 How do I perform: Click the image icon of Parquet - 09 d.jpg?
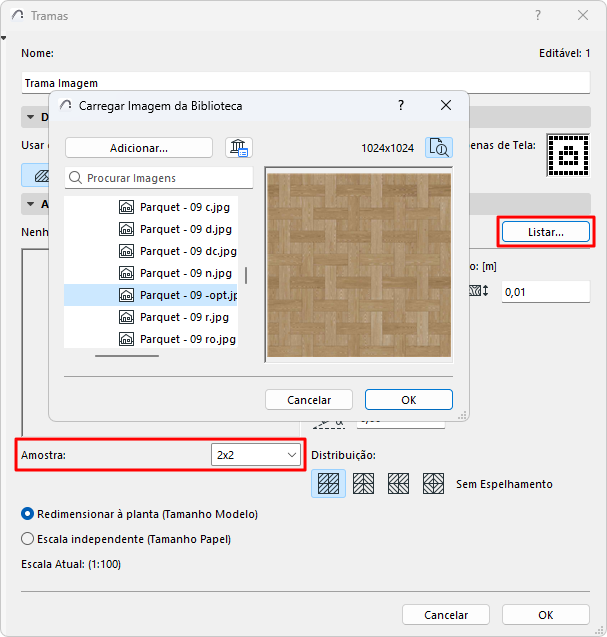[x=126, y=229]
